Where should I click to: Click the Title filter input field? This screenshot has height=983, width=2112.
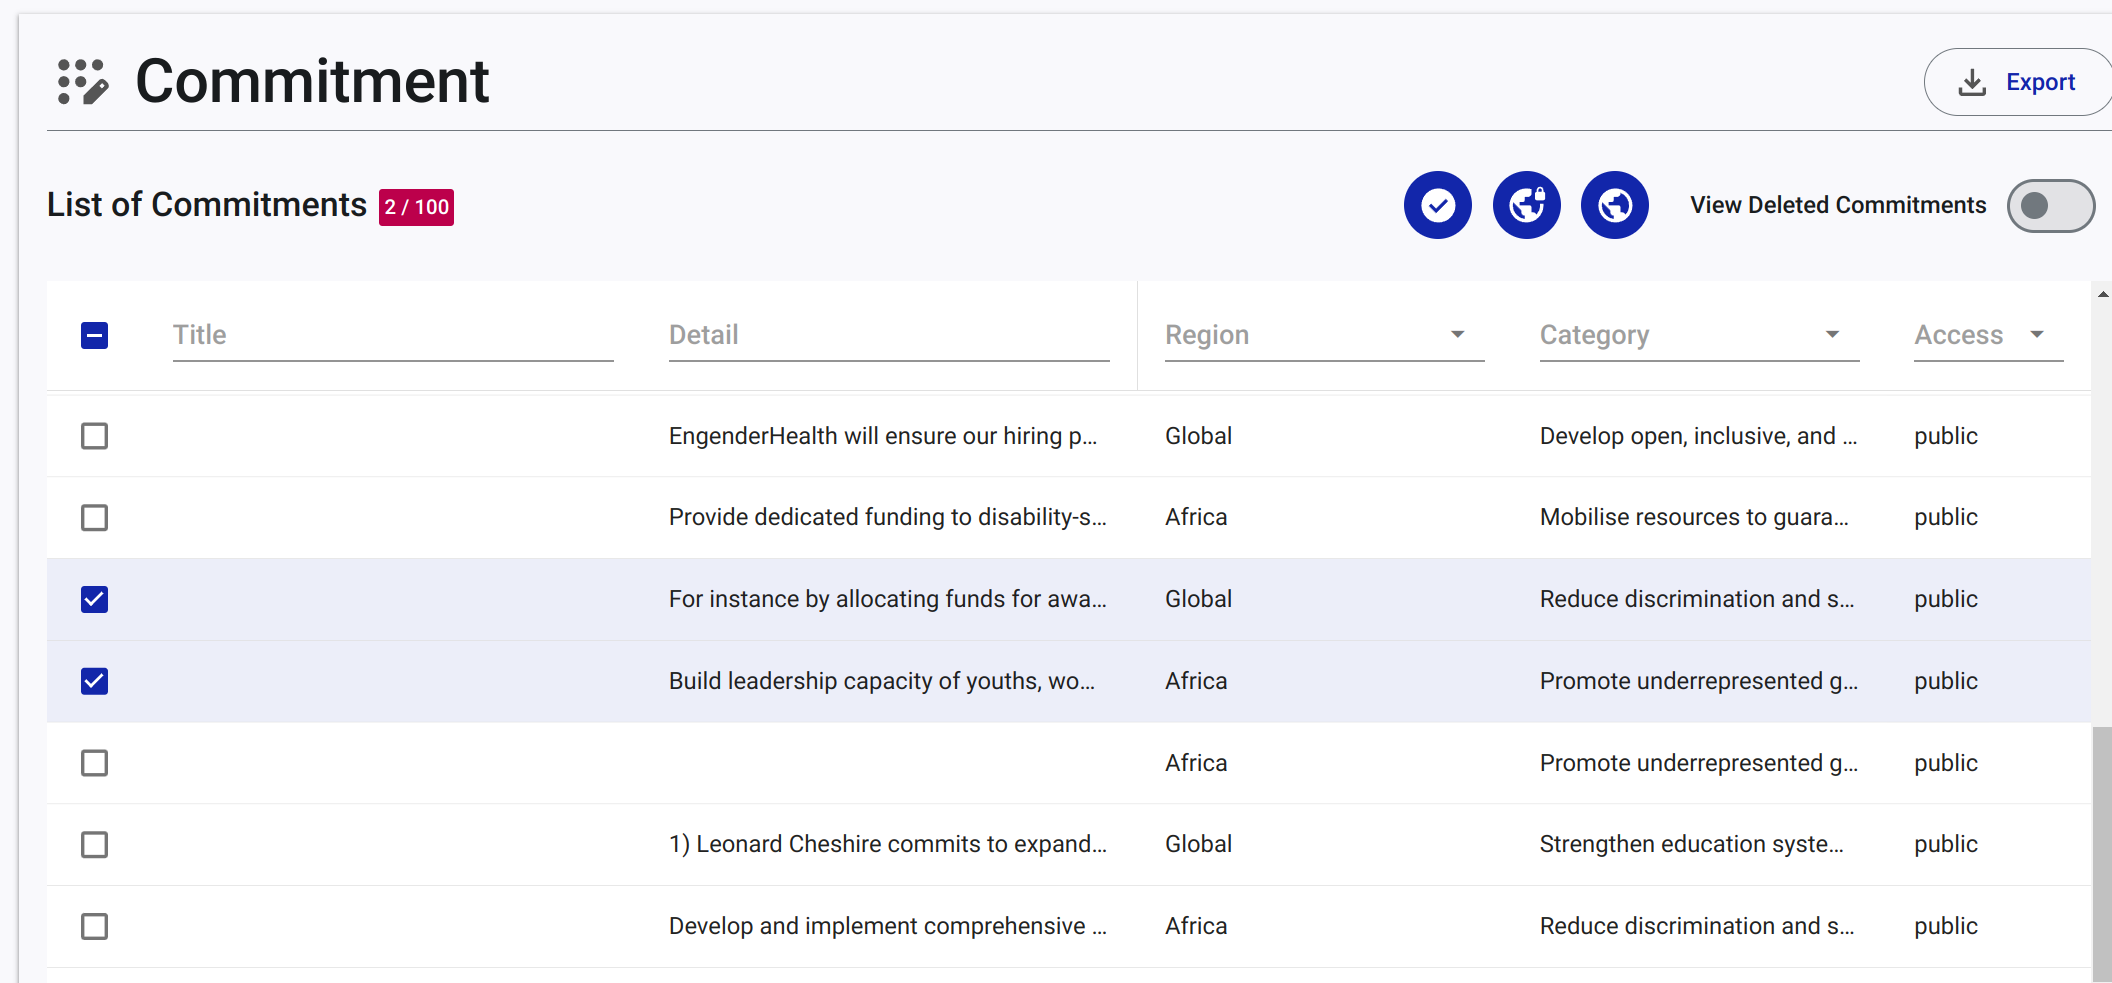[x=393, y=335]
